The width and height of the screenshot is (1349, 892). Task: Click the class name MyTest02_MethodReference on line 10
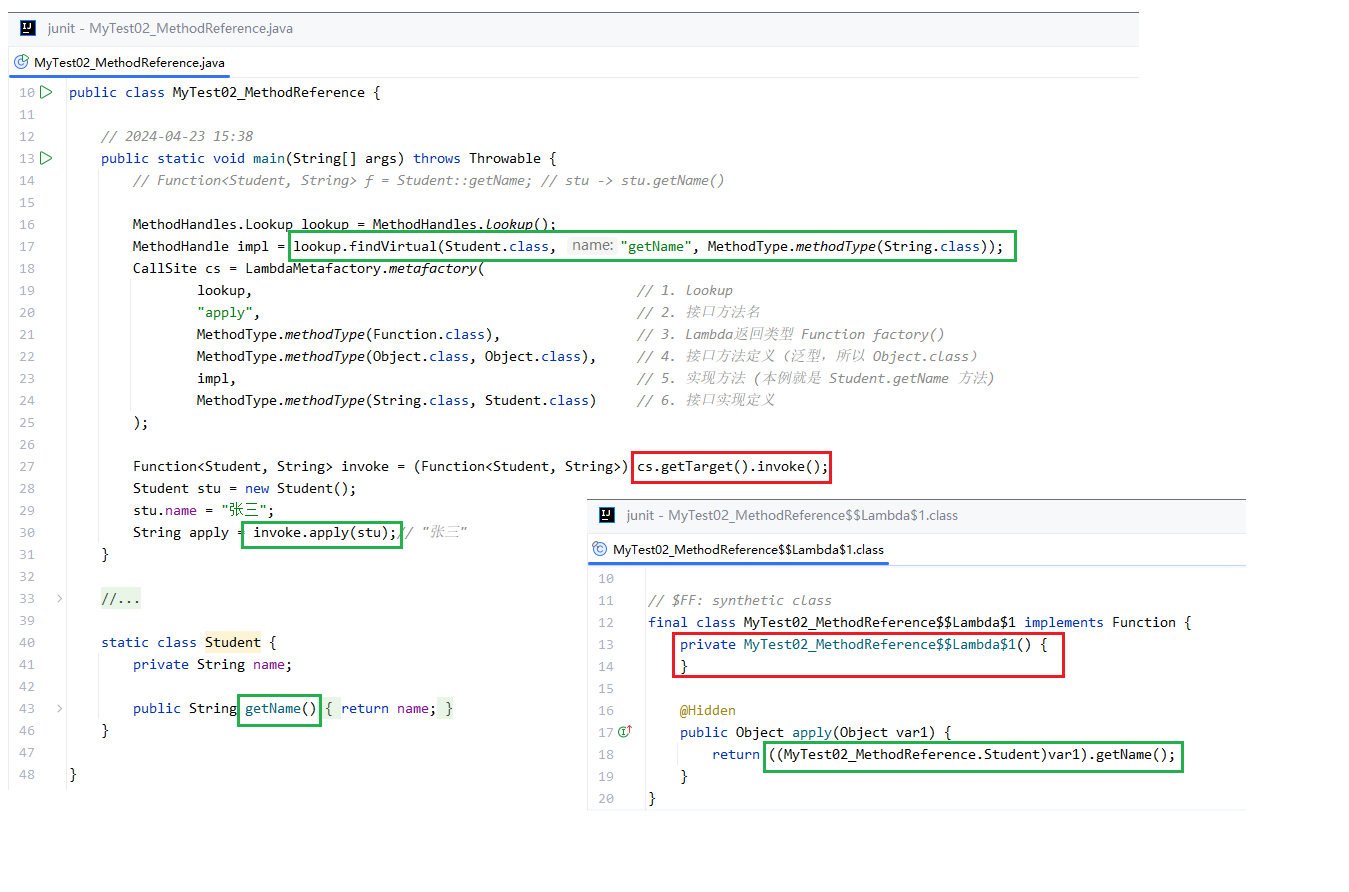[x=269, y=92]
